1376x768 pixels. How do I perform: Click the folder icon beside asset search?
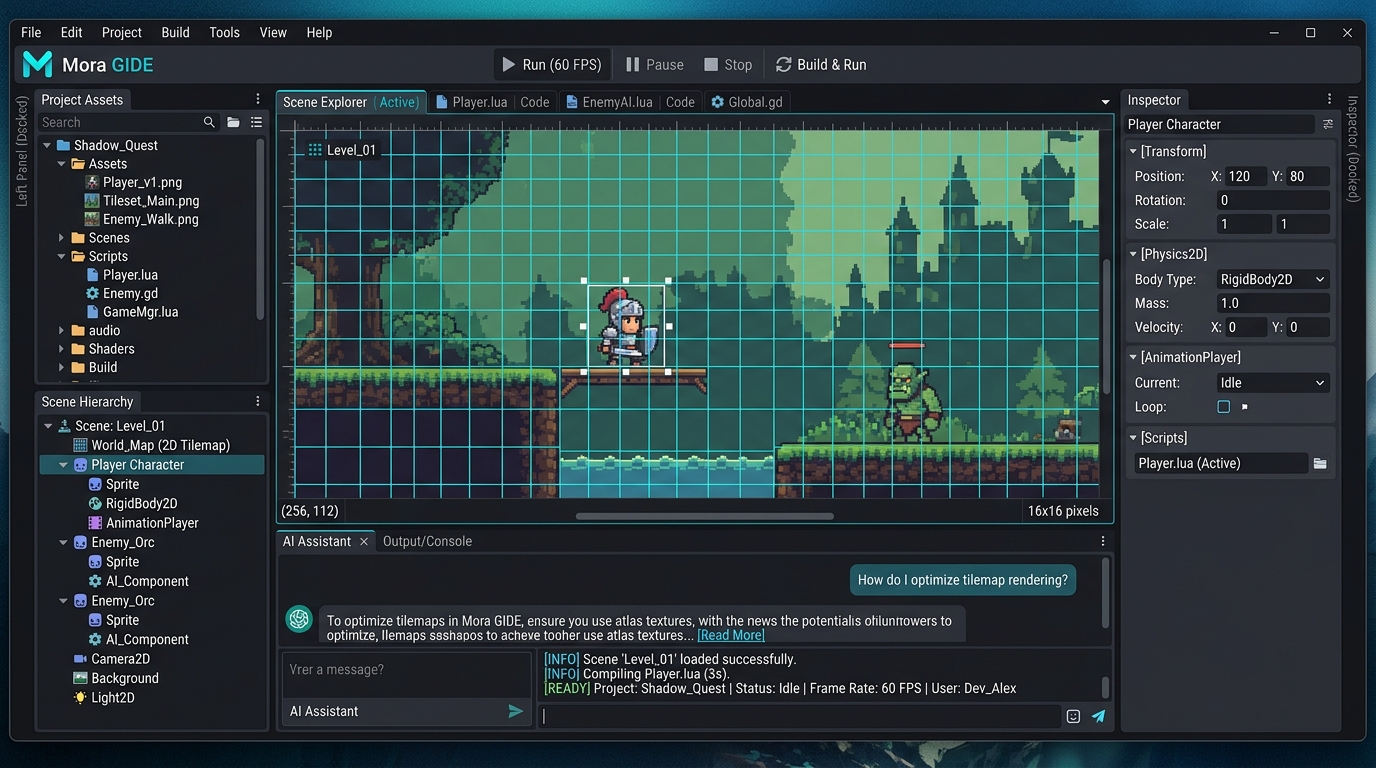click(x=233, y=122)
